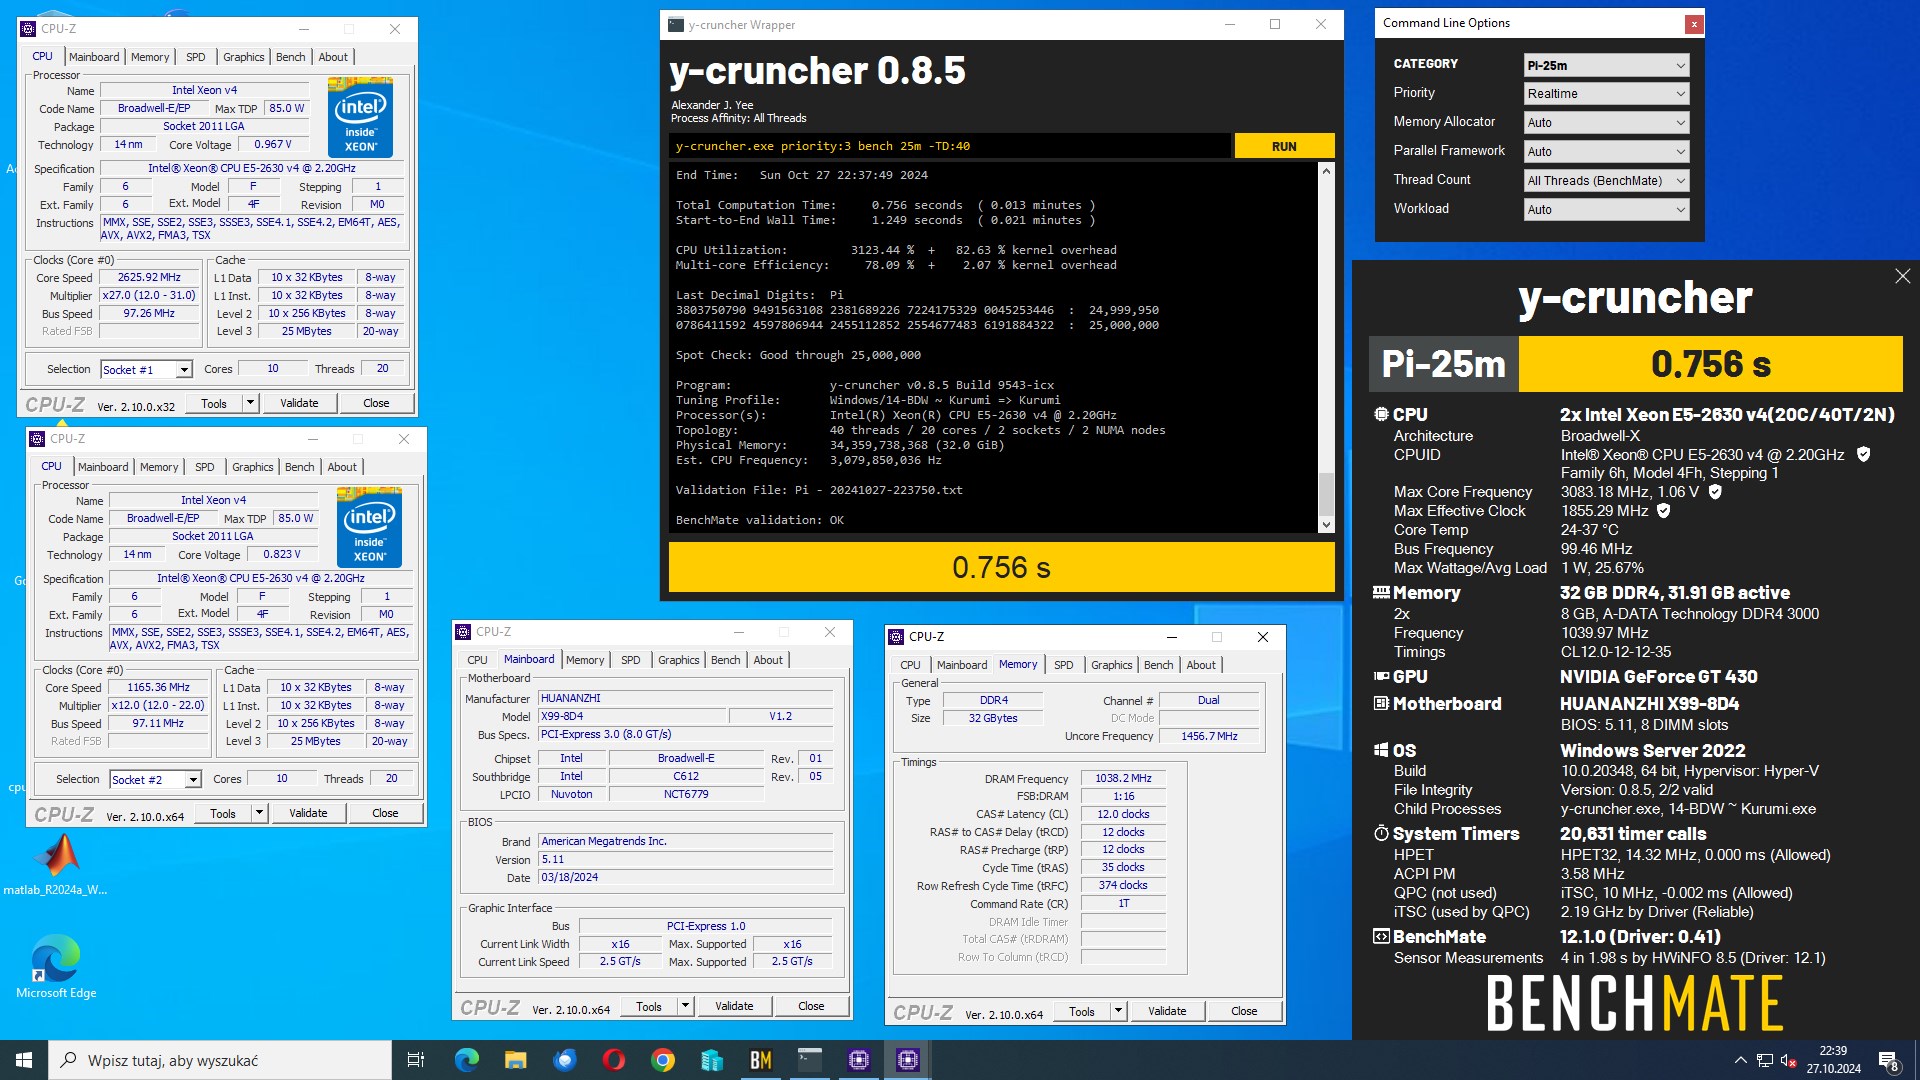Click scroll-up arrow of y-cruncher console
The height and width of the screenshot is (1080, 1920).
pos(1326,171)
